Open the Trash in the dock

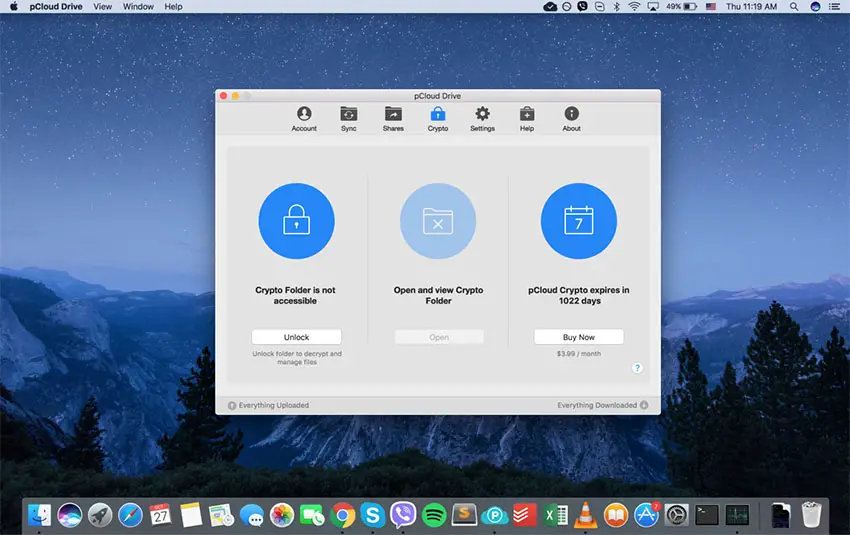[811, 515]
